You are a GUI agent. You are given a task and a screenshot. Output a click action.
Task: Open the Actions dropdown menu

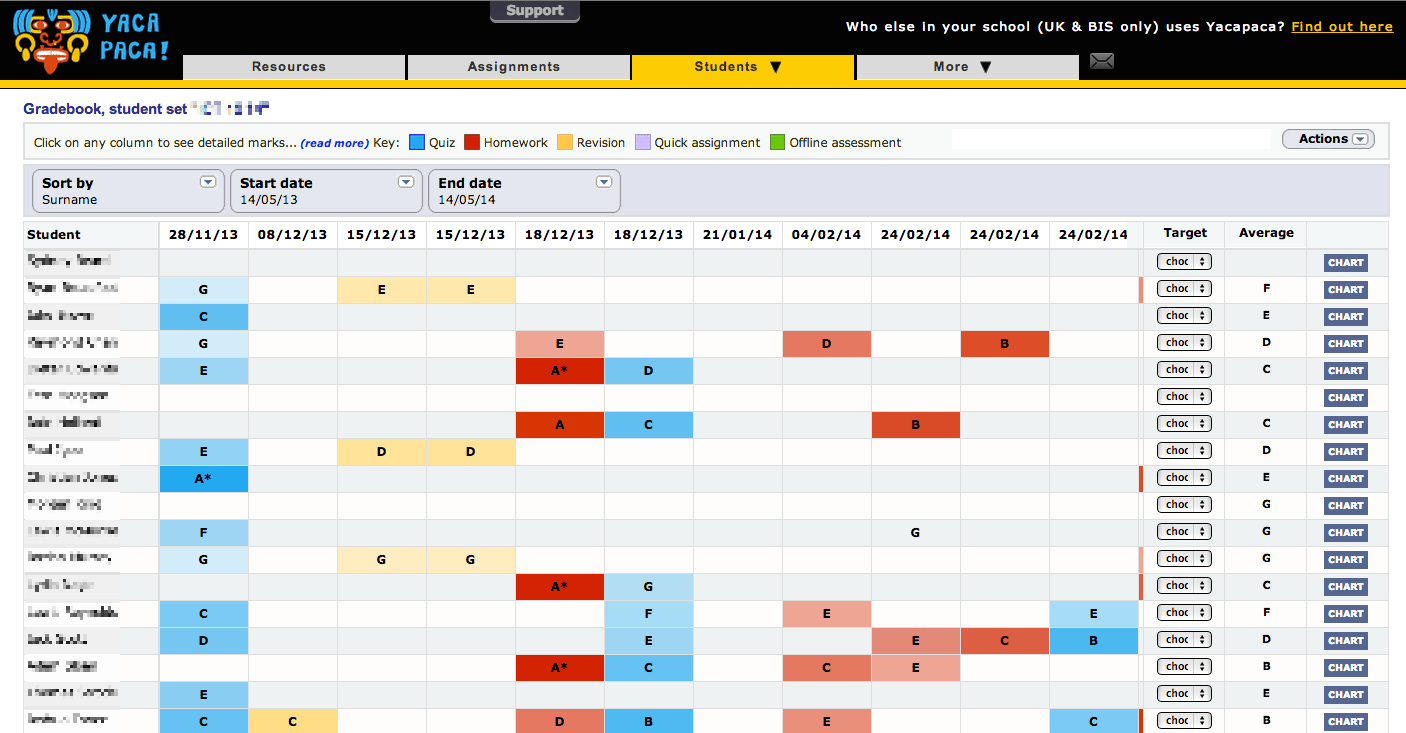point(1328,138)
